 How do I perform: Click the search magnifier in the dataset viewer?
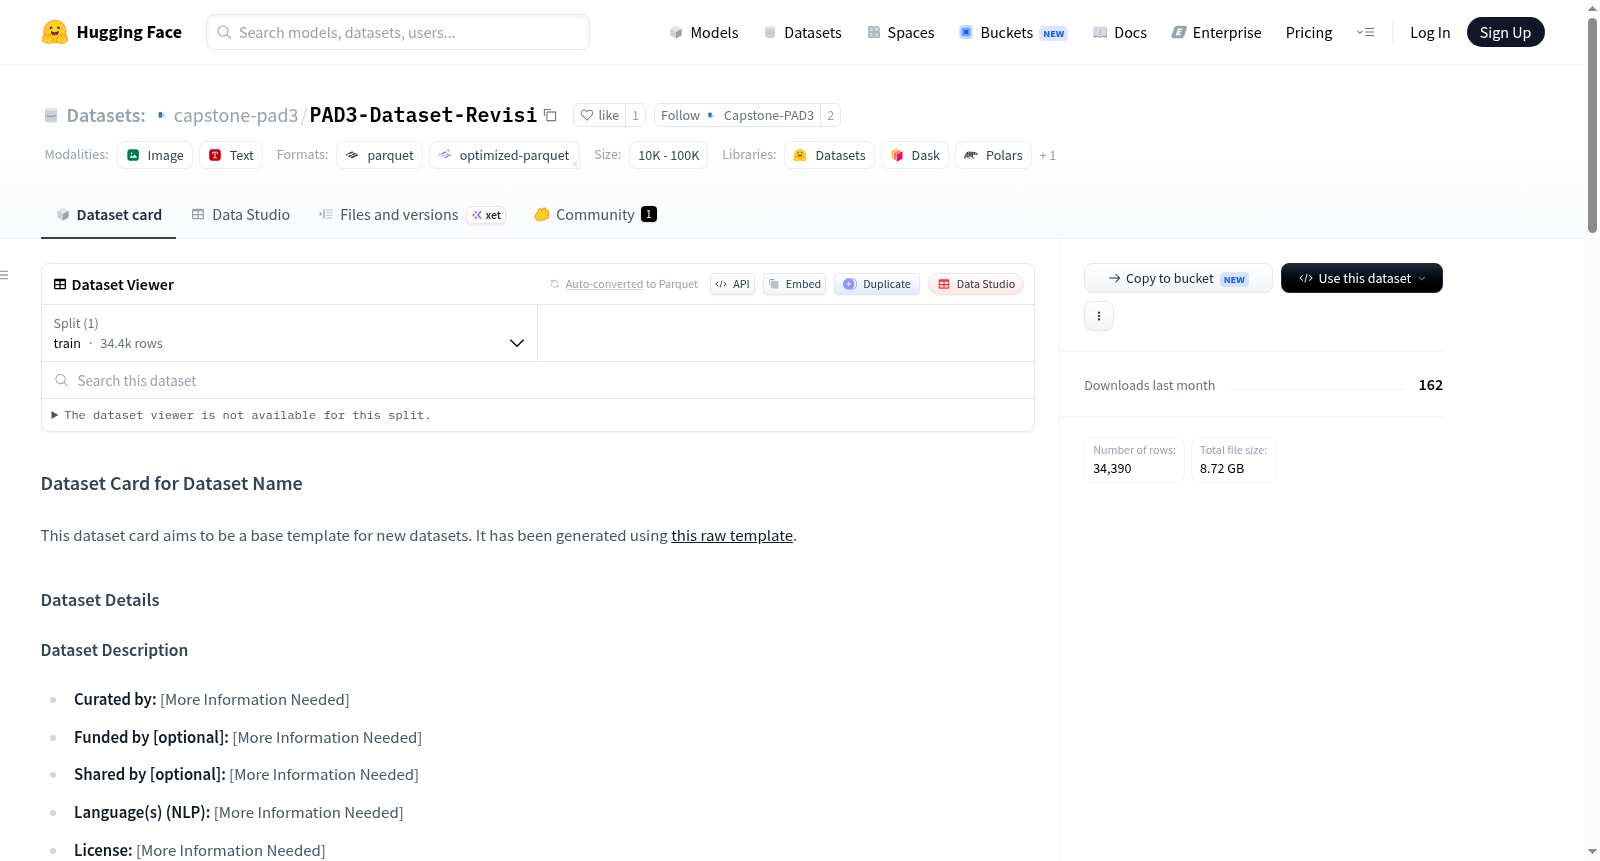(62, 380)
